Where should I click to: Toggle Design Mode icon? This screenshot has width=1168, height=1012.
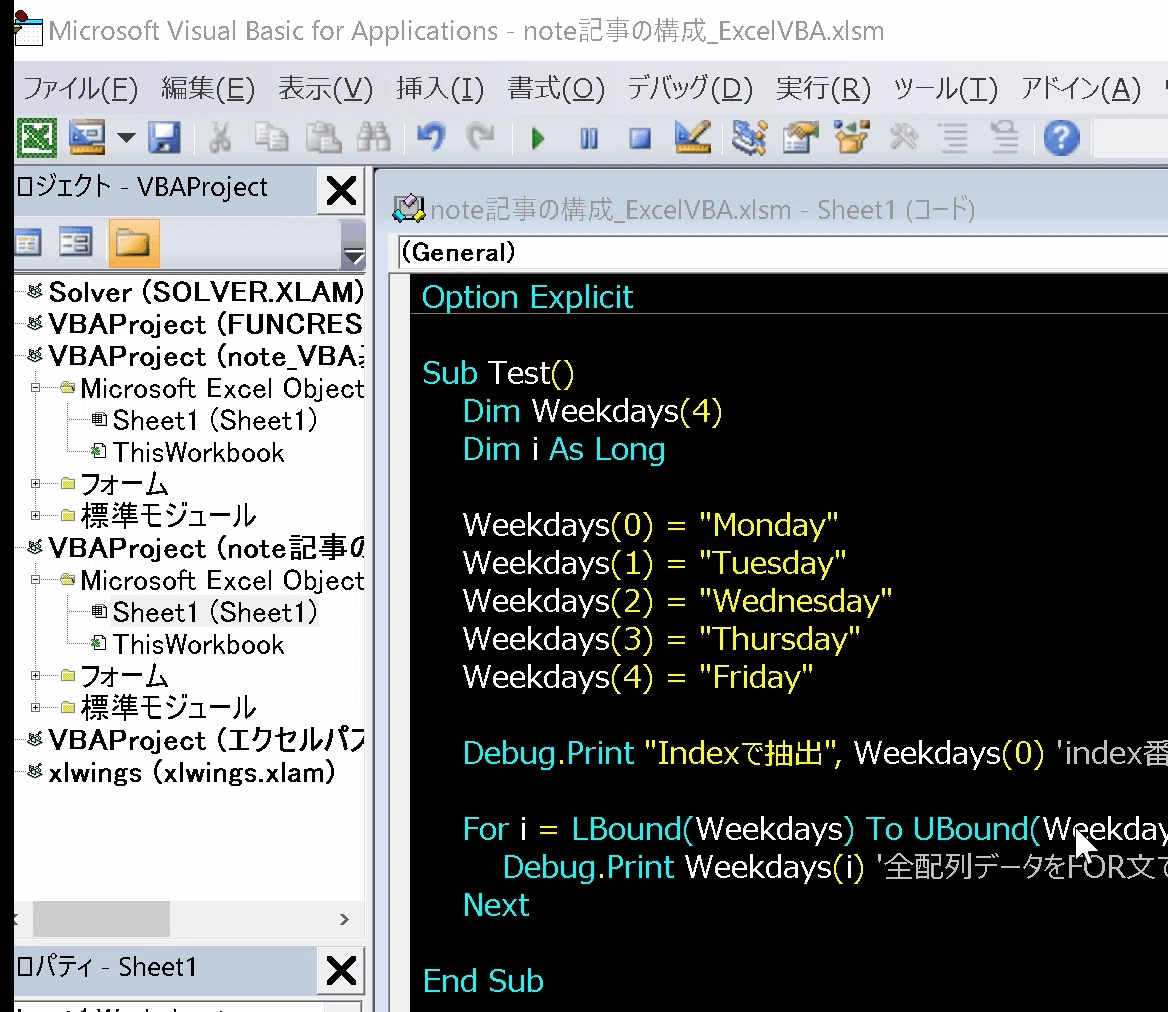point(692,138)
